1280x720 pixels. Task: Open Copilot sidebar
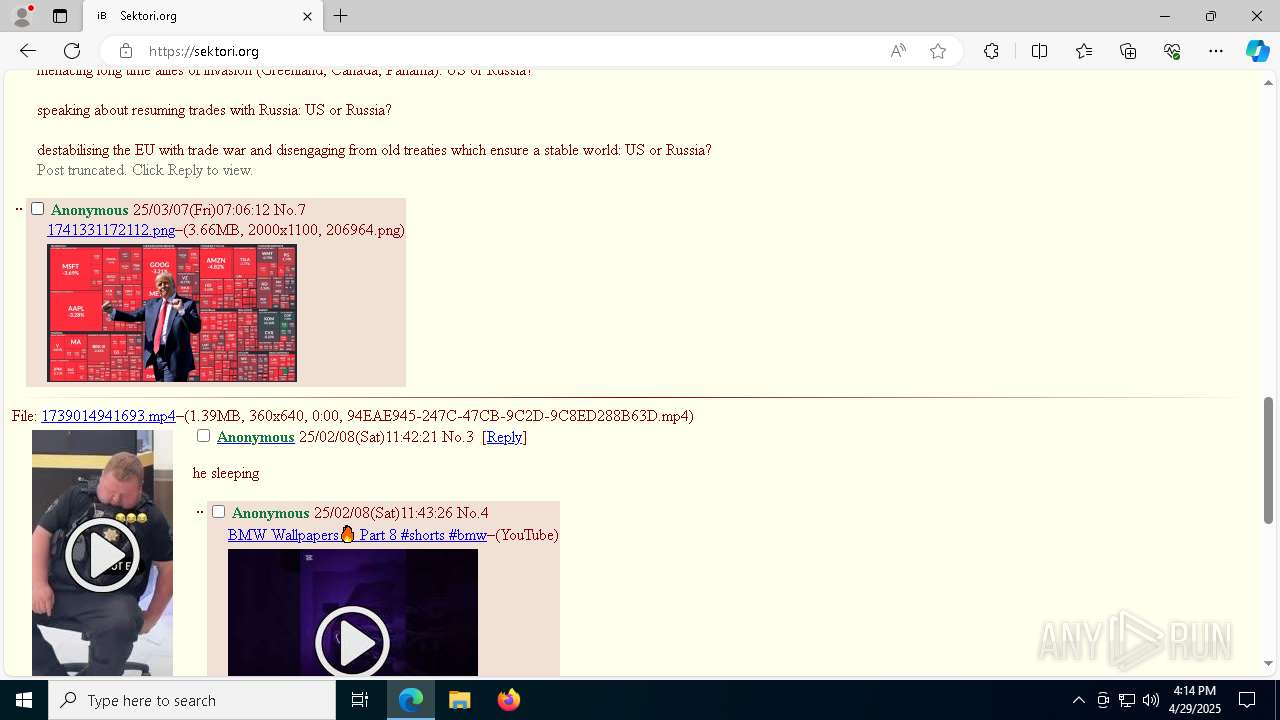(x=1257, y=51)
